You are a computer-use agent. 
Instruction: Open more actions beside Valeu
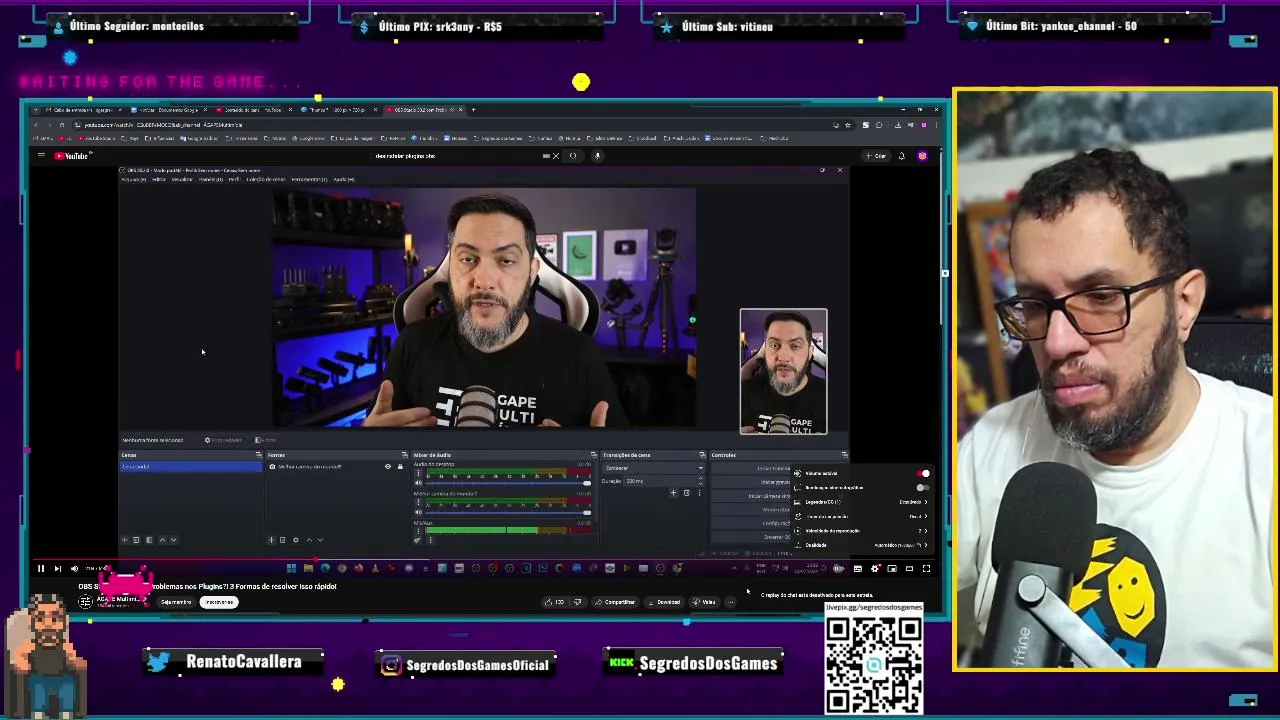[x=731, y=602]
